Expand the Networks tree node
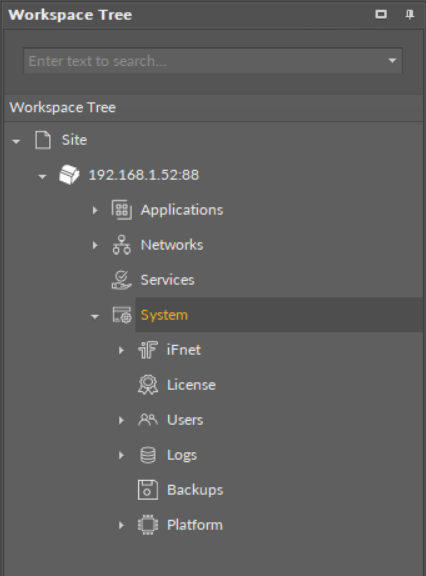The image size is (426, 576). point(95,245)
